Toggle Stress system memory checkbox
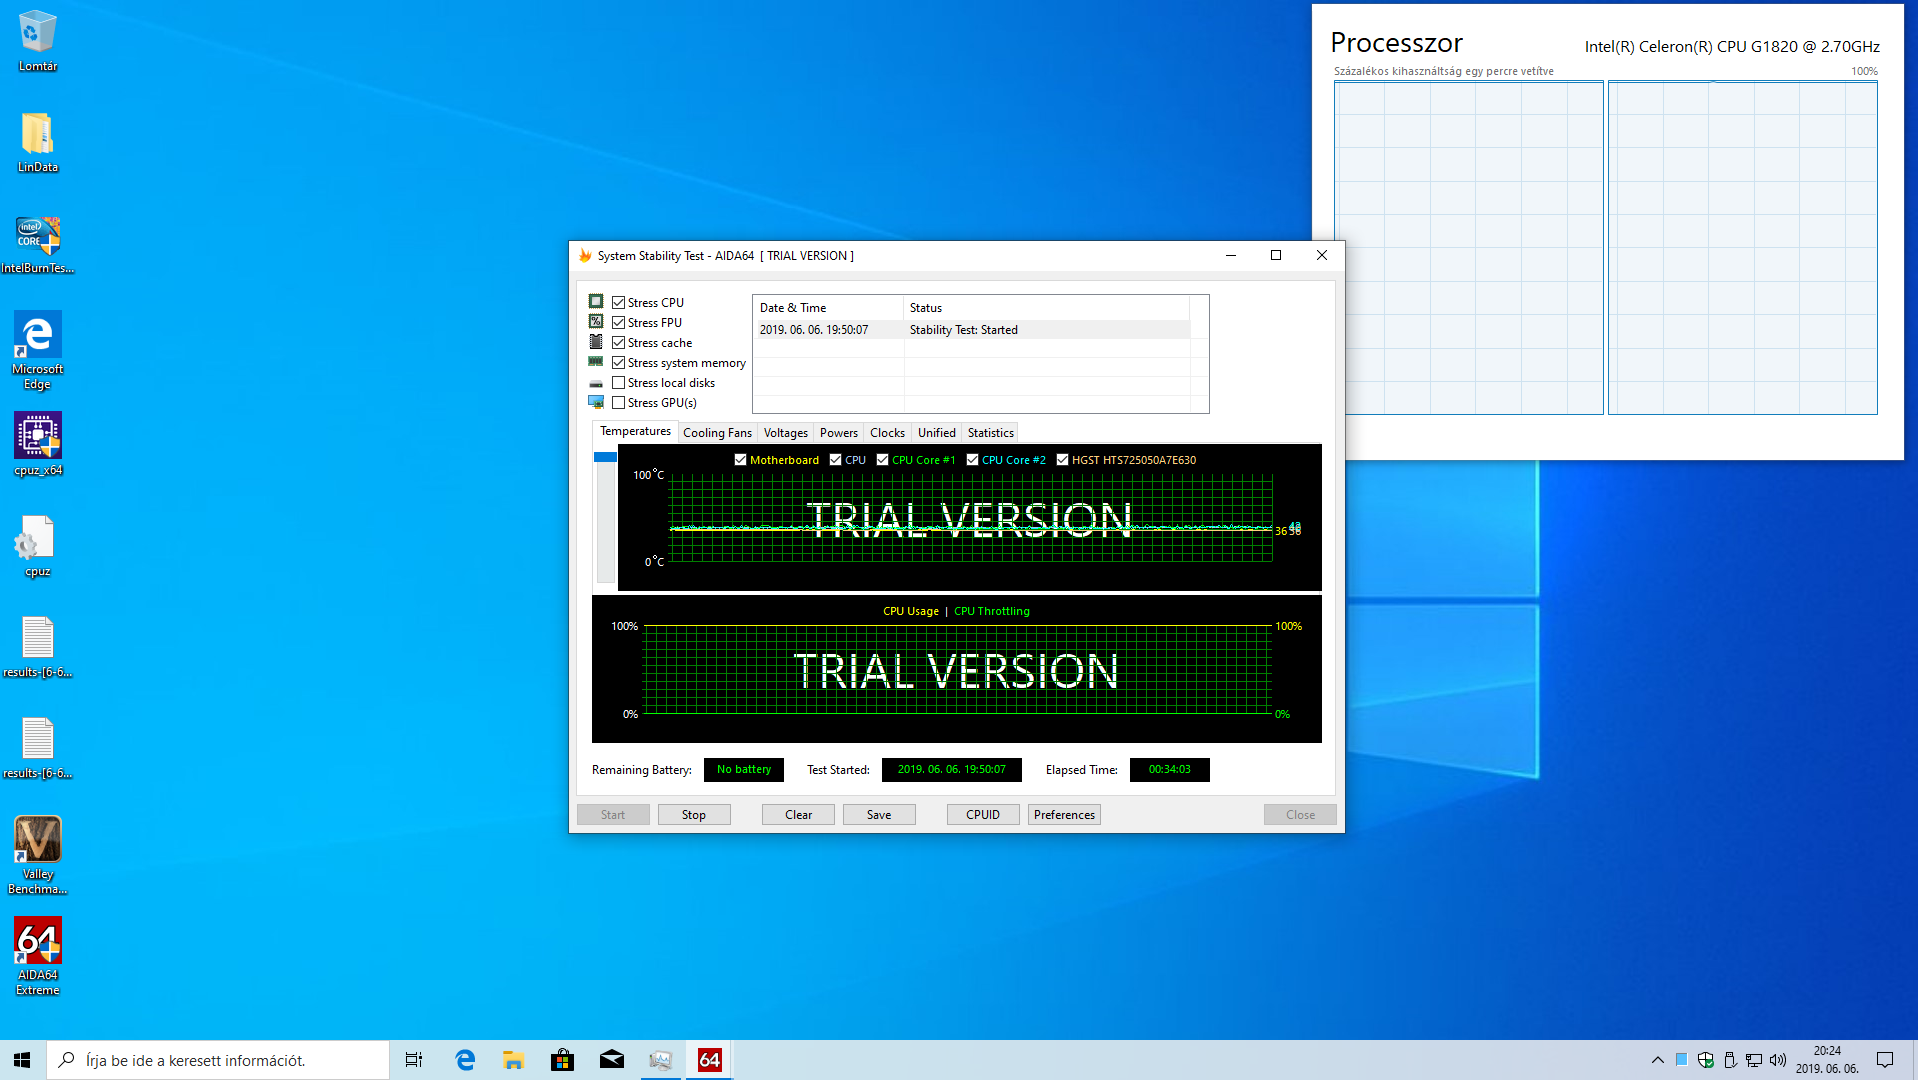 pos(619,362)
